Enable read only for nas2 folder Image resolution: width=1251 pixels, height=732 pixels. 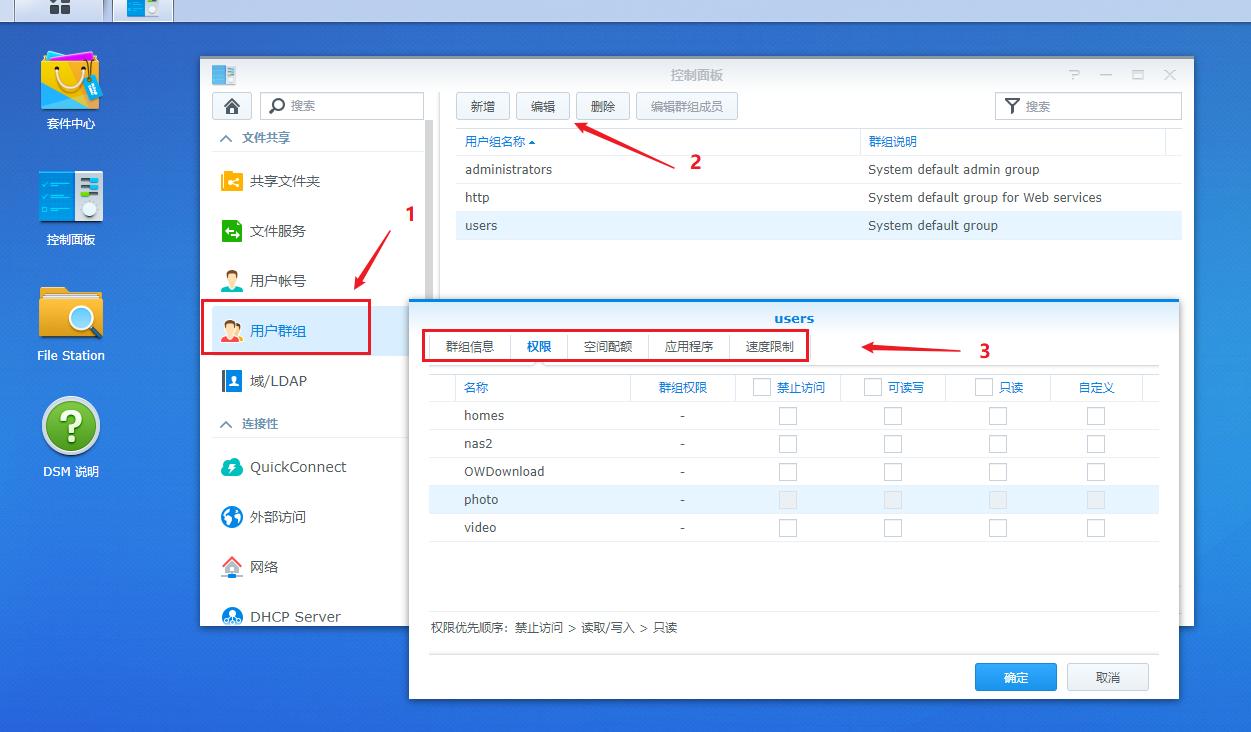pyautogui.click(x=998, y=444)
